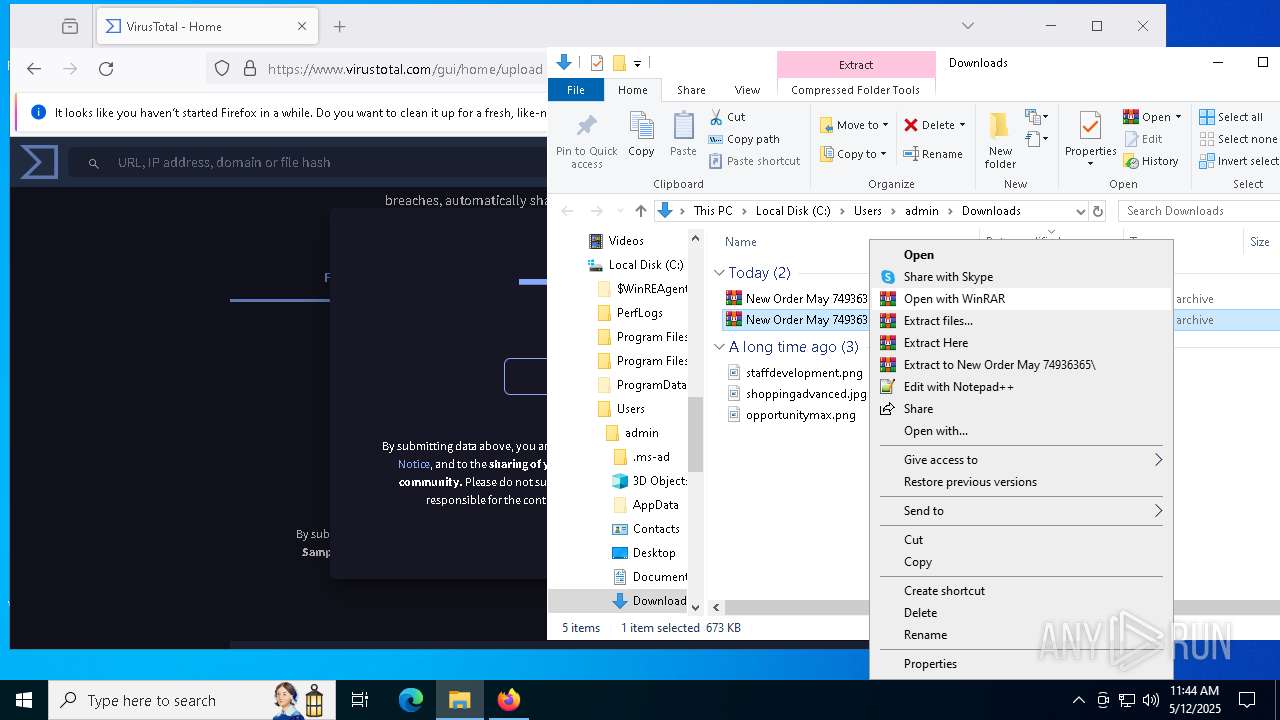Click Pin to Quick access icon
The image size is (1280, 720).
pyautogui.click(x=587, y=140)
